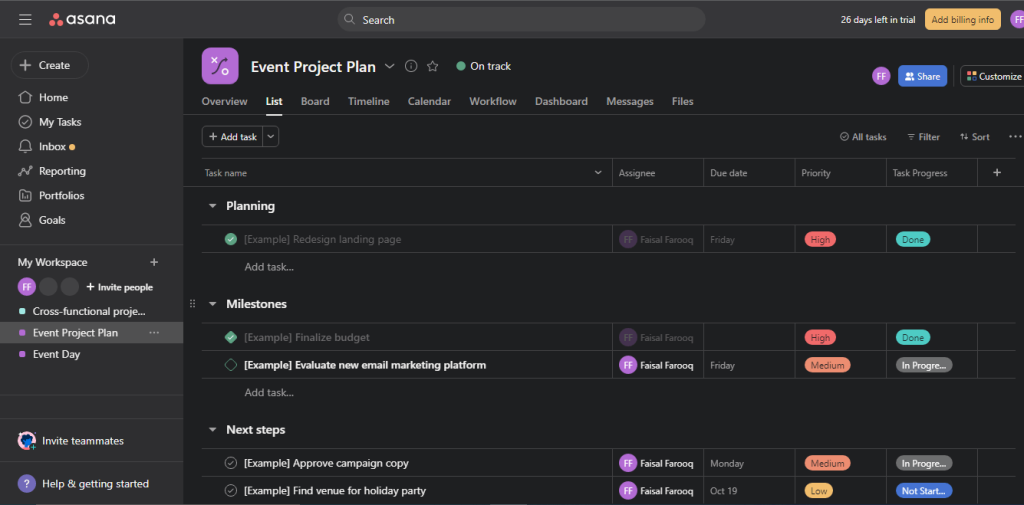Screen dimensions: 1024x505
Task: Click the Customize button
Action: pos(993,76)
